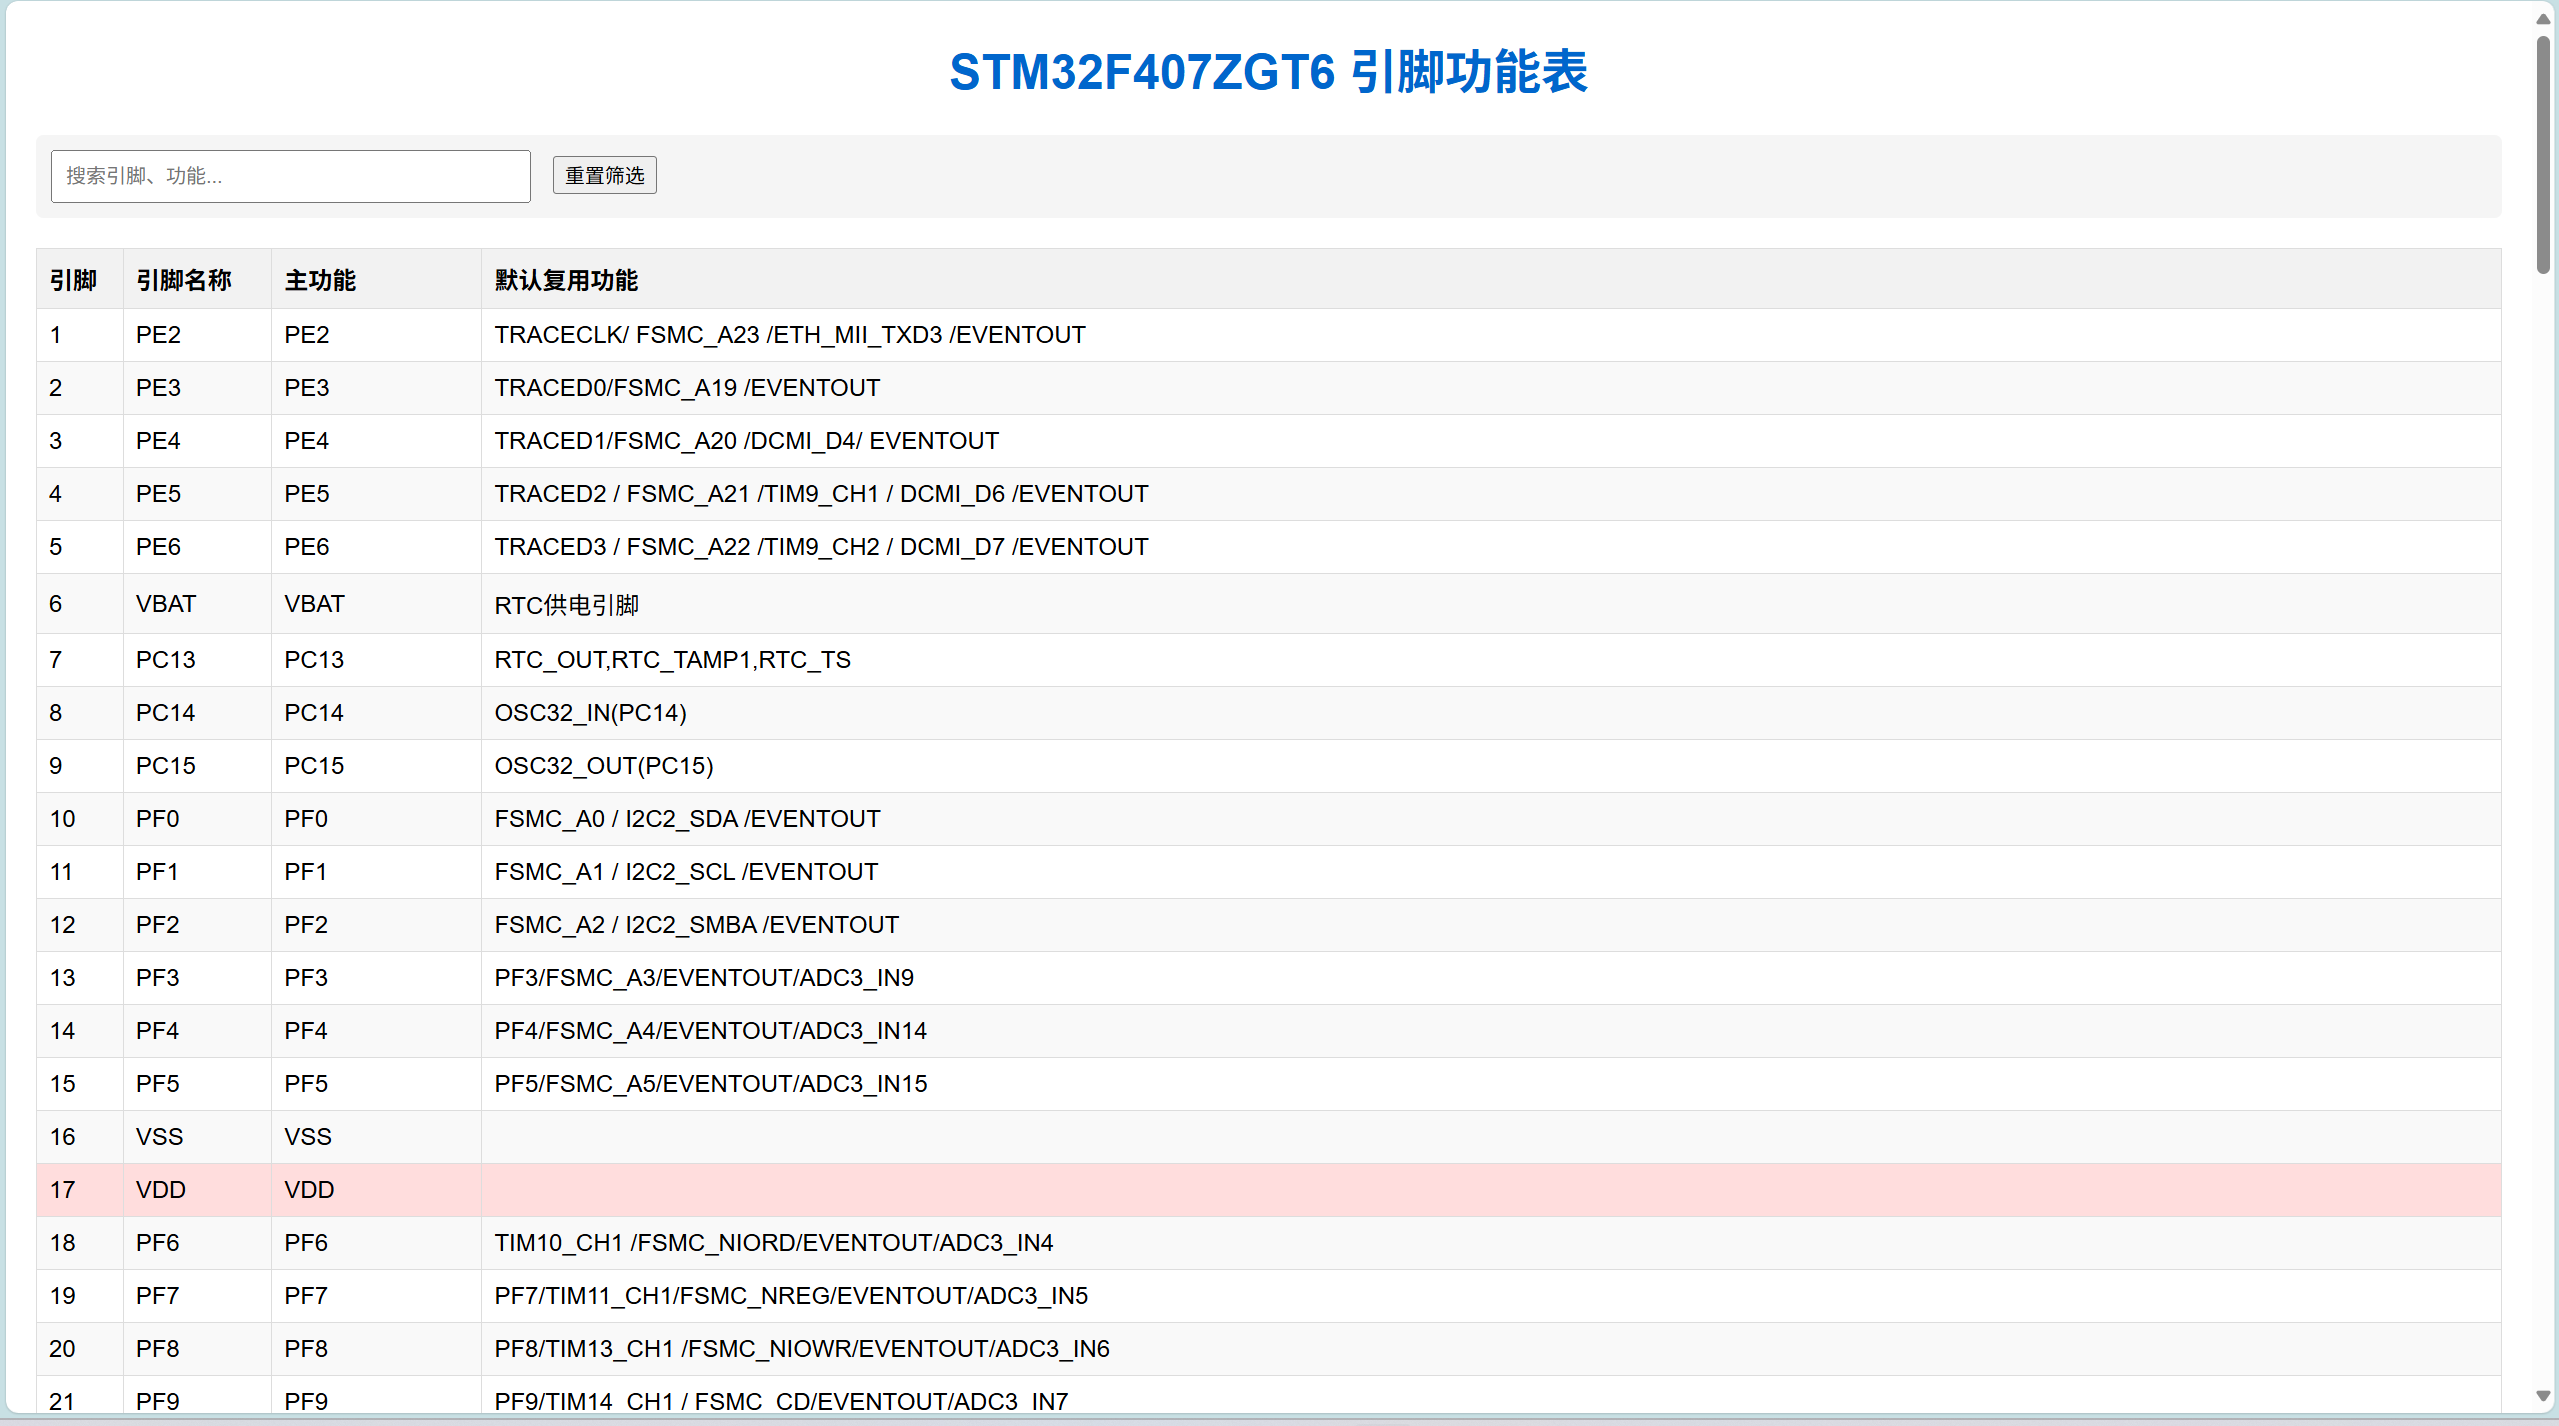Image resolution: width=2559 pixels, height=1426 pixels.
Task: Click the page title STM32F407ZGT6 引脚功能表
Action: (1268, 72)
